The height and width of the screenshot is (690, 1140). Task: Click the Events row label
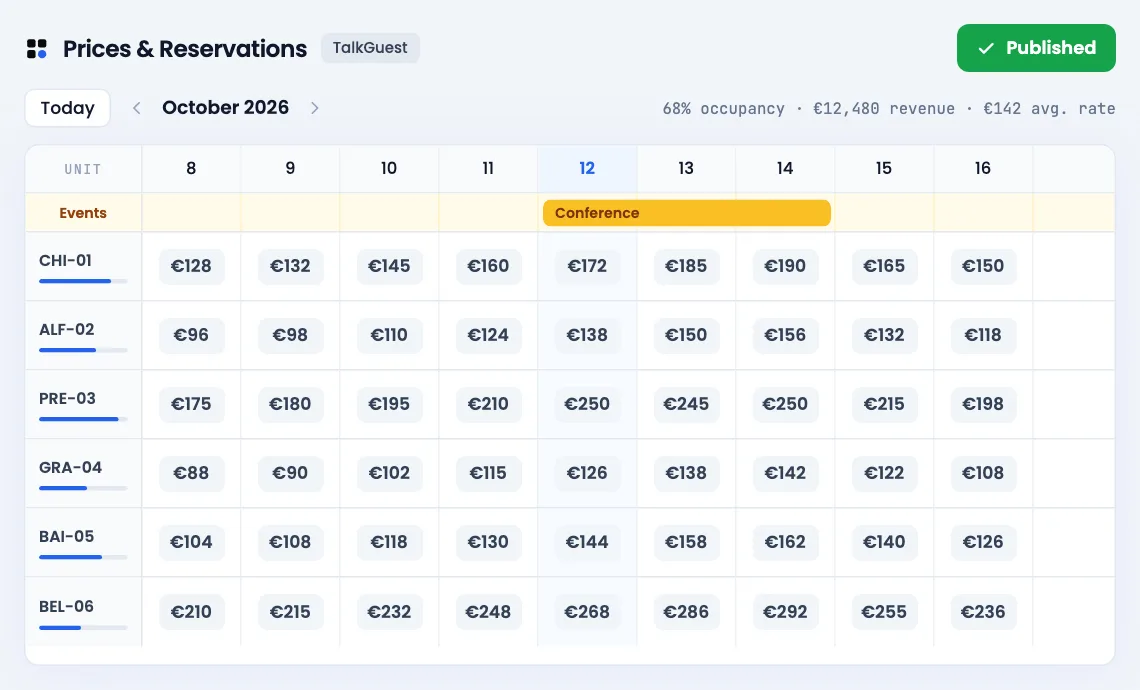pos(83,213)
